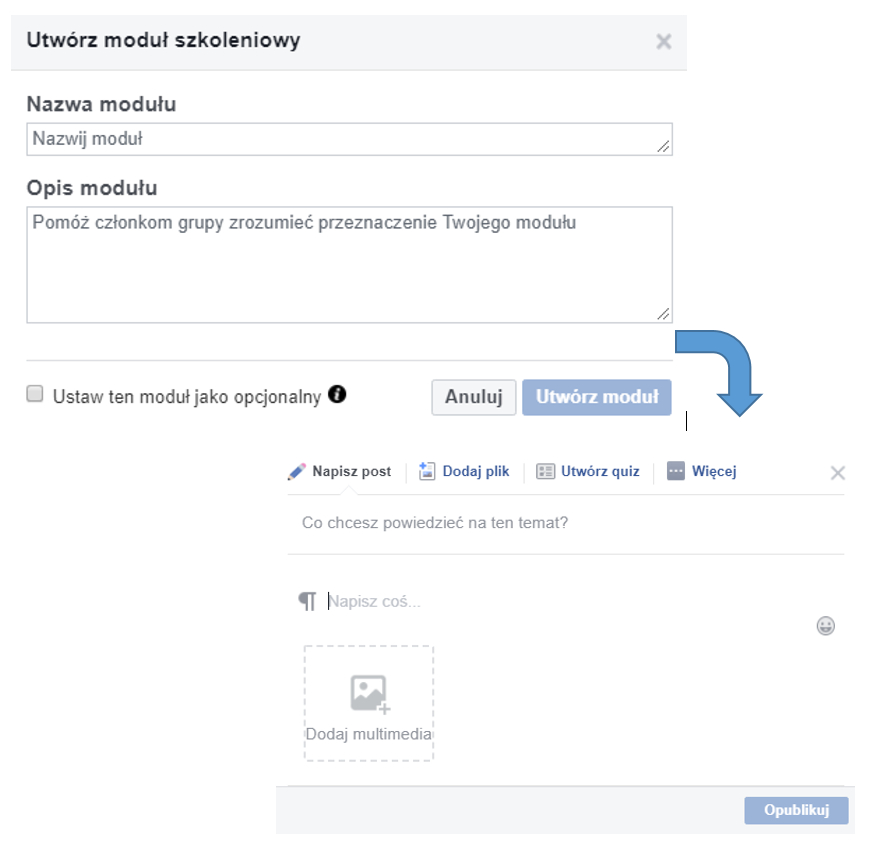Open the emoji picker smiley
888x865 pixels.
pyautogui.click(x=825, y=626)
